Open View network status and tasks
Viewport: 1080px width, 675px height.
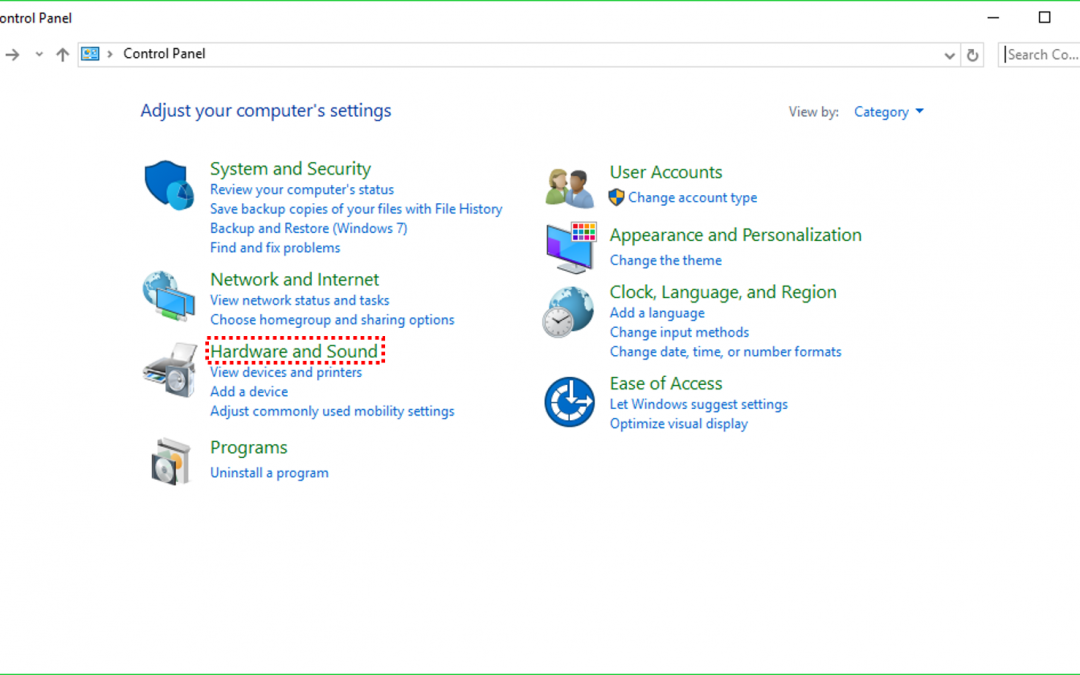tap(300, 300)
